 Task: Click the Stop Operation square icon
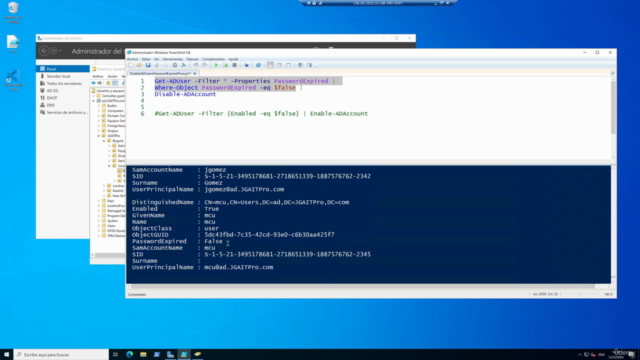(x=234, y=65)
